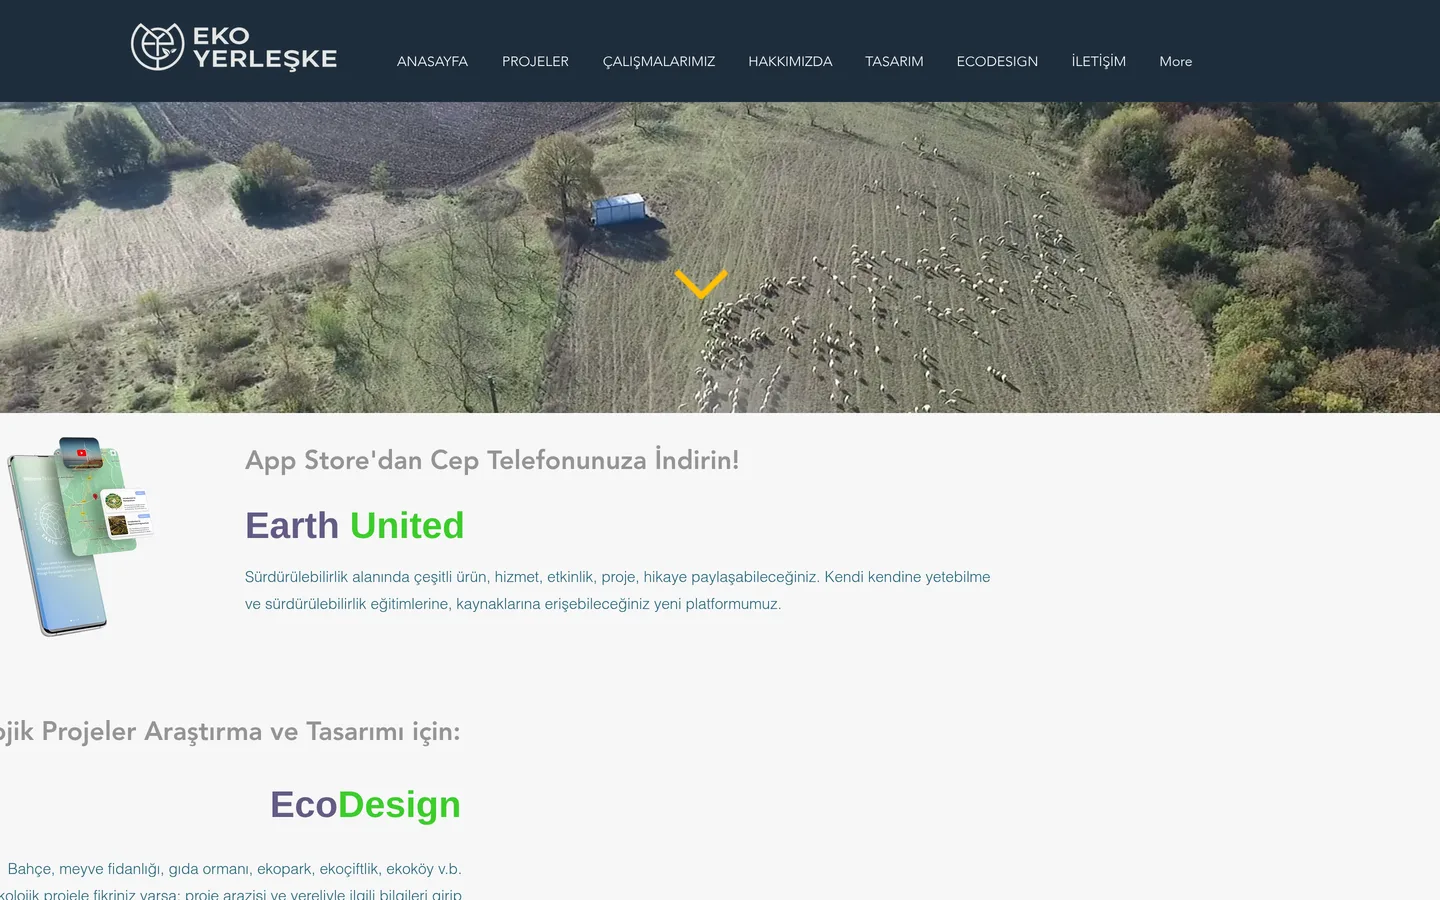Go to the İLETİŞİM contact page

(1099, 61)
